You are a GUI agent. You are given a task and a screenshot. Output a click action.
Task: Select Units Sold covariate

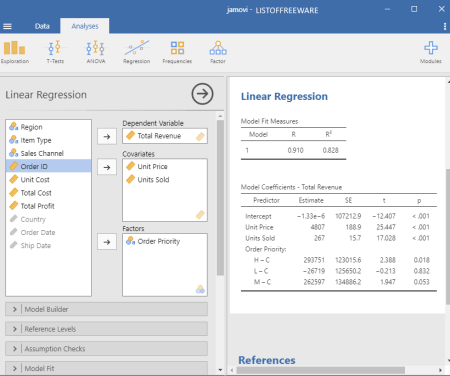tap(165, 180)
